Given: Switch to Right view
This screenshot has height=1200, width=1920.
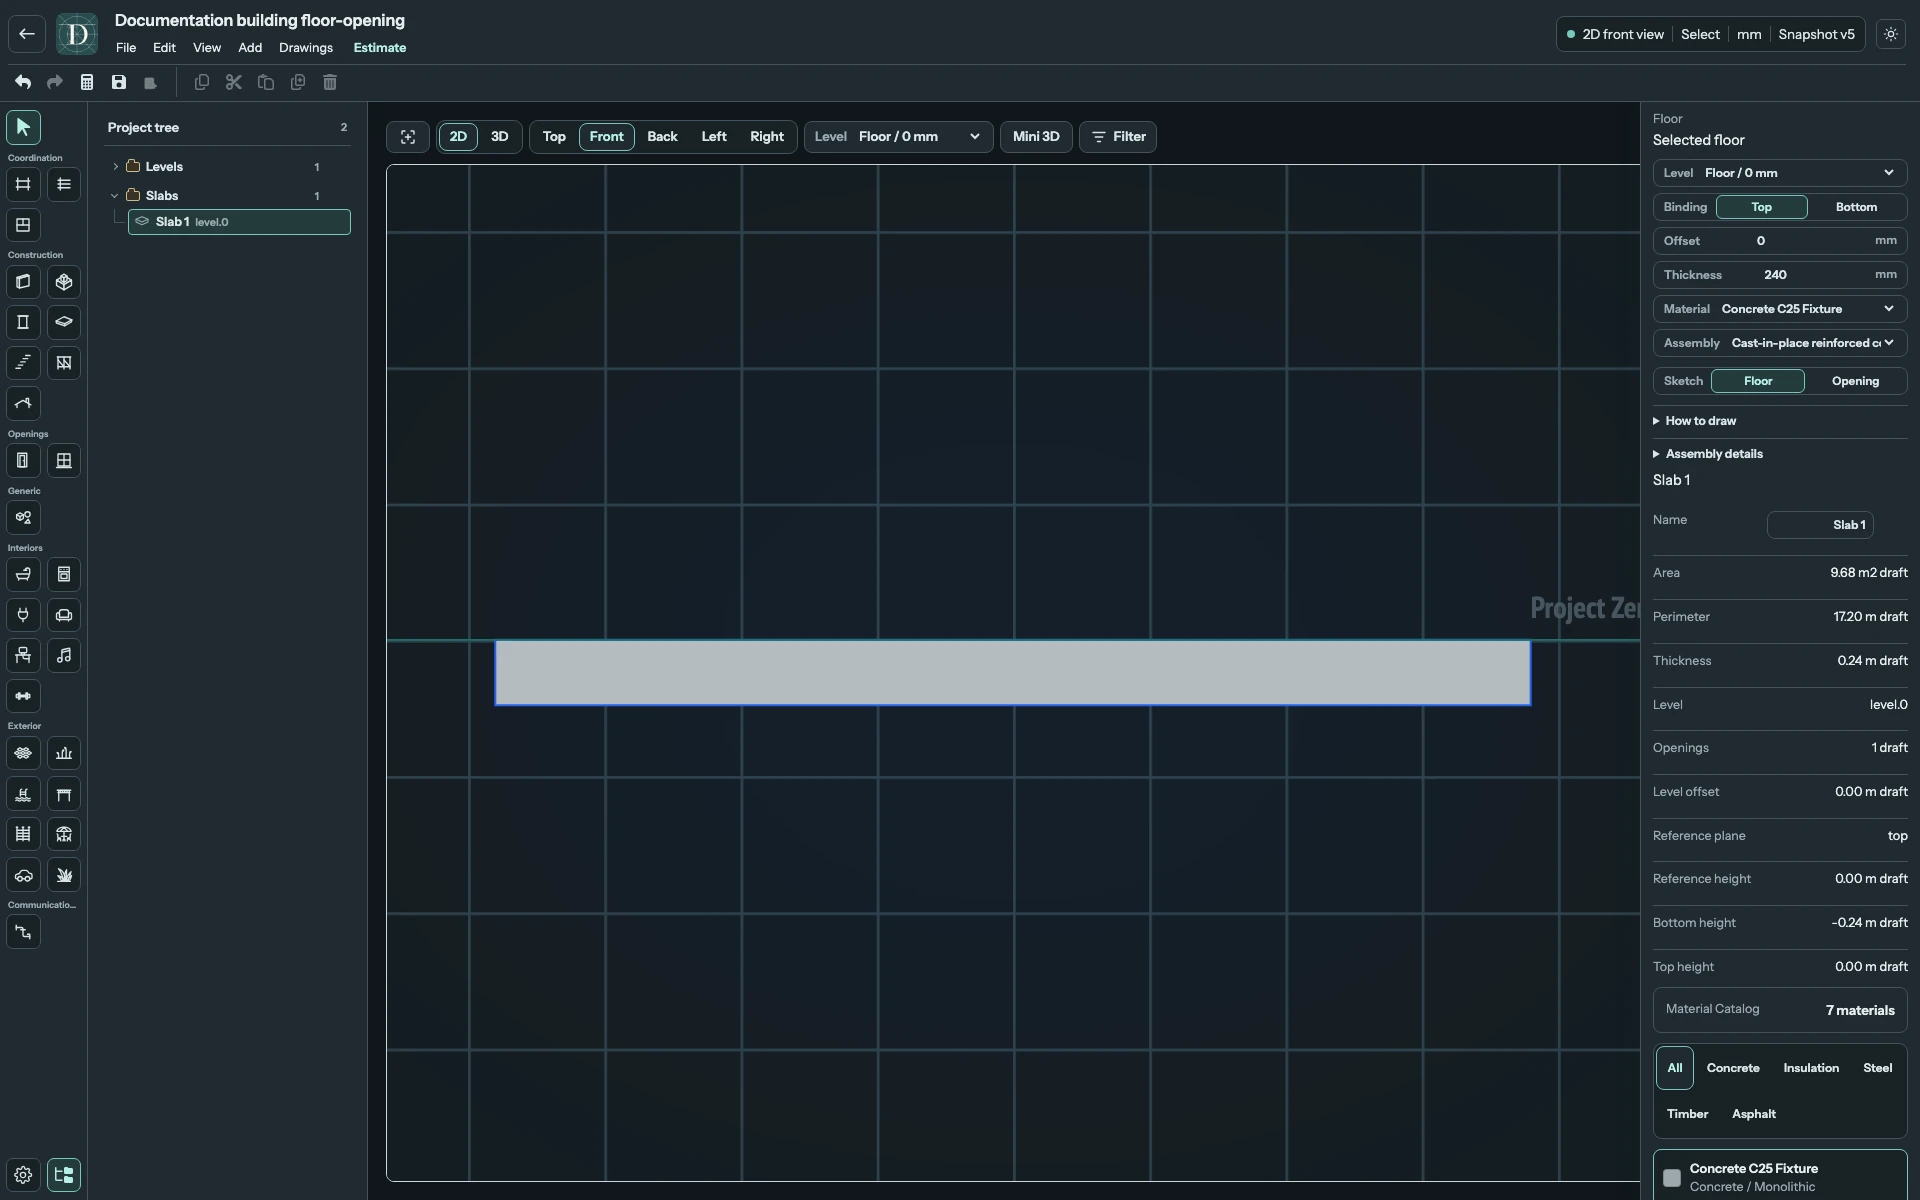Looking at the screenshot, I should pyautogui.click(x=767, y=137).
